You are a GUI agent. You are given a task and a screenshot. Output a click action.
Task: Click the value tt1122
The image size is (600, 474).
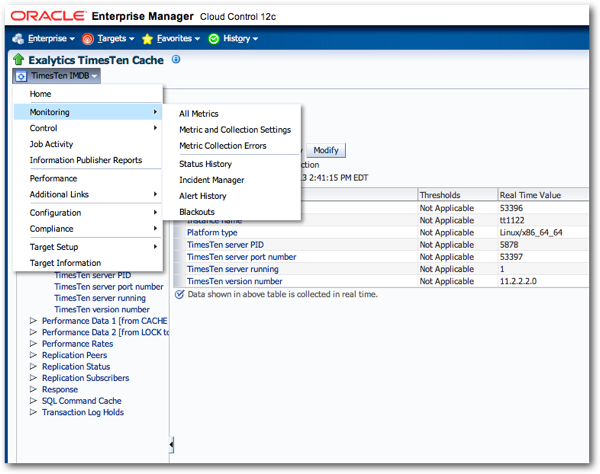click(x=512, y=220)
